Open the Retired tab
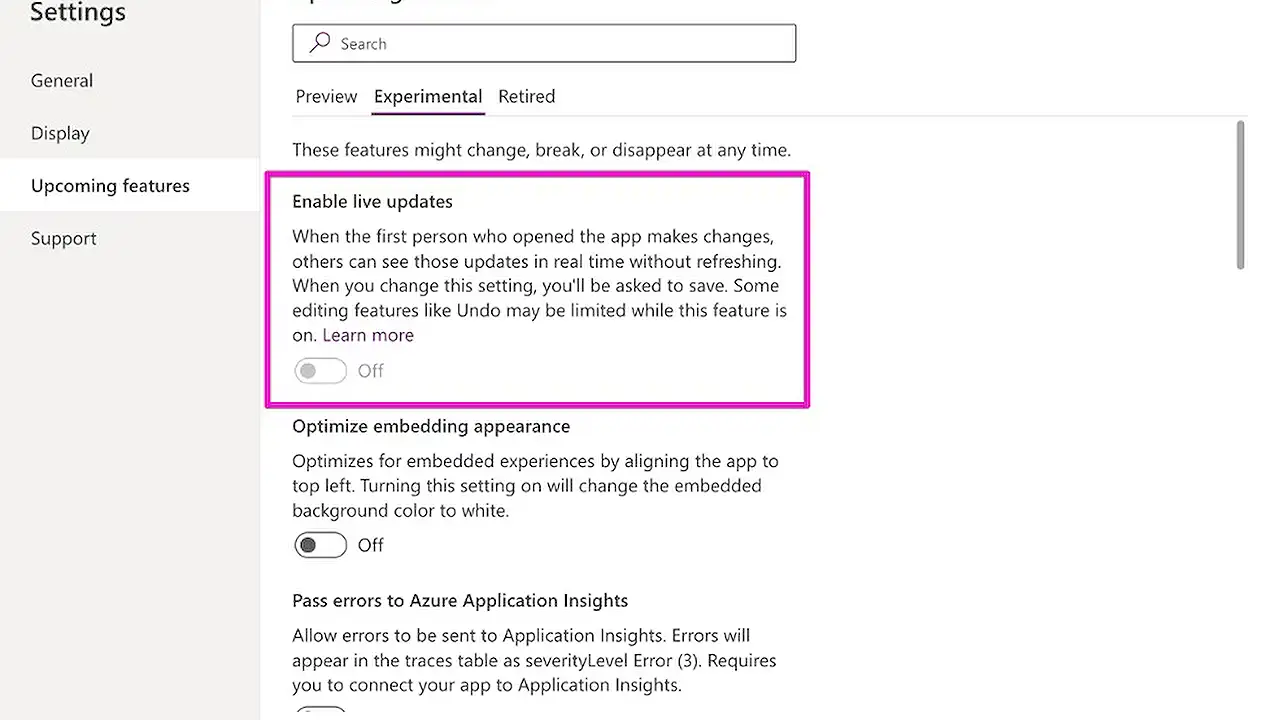The width and height of the screenshot is (1280, 720). (526, 97)
